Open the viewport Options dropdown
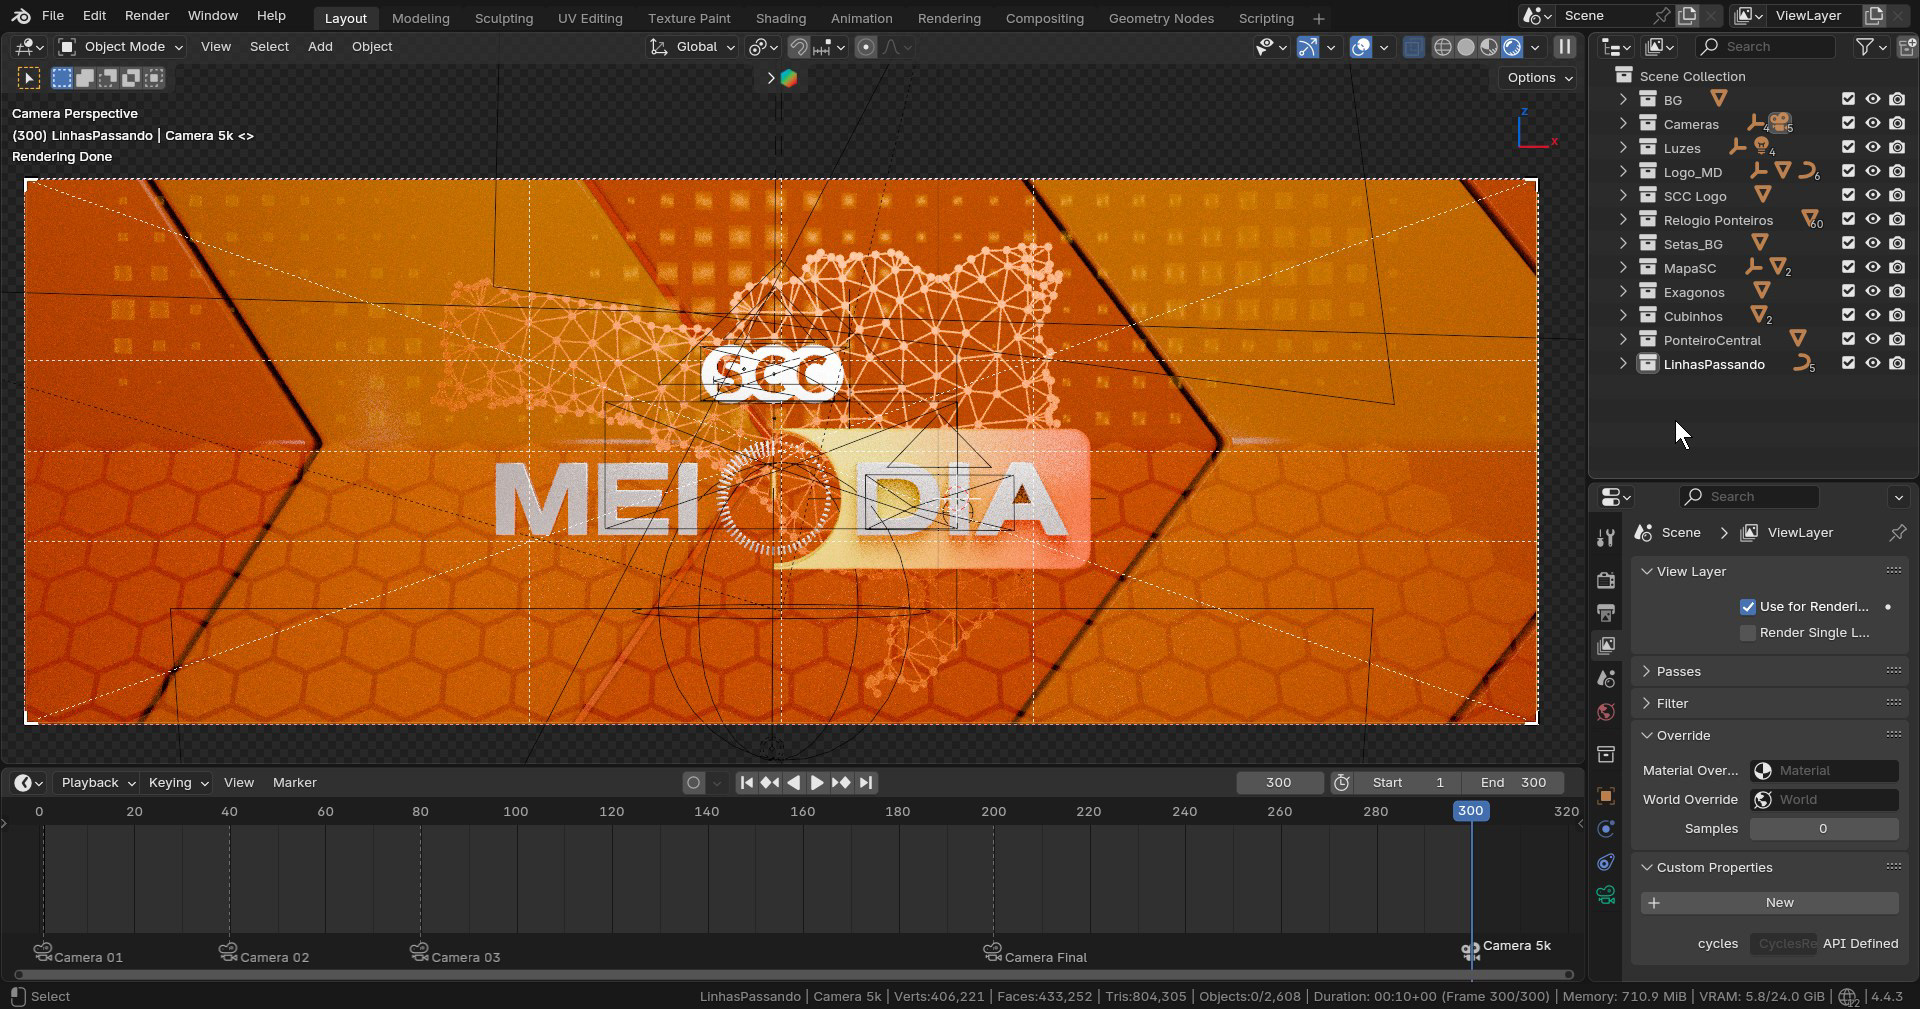 (1538, 78)
